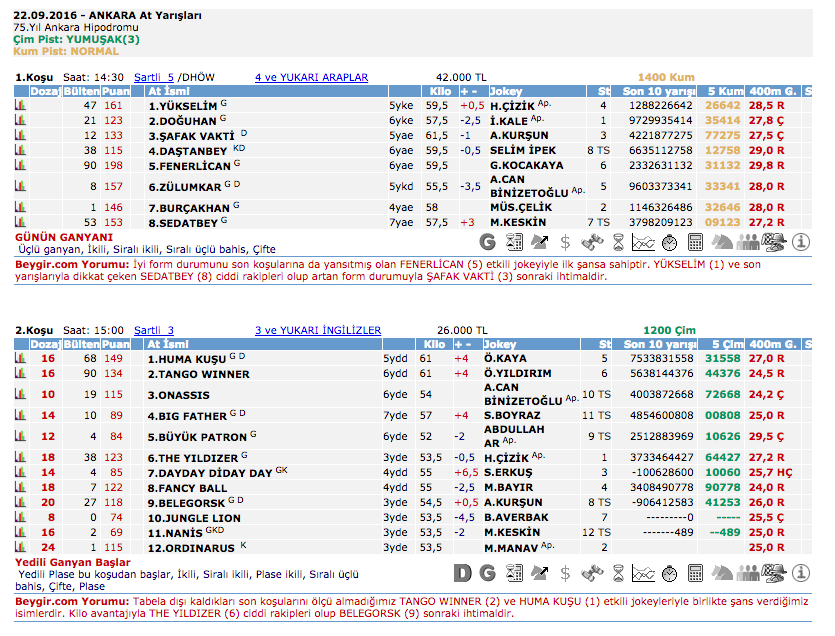Open the info icon for race 2
Screen dimensions: 835x636
coord(800,573)
